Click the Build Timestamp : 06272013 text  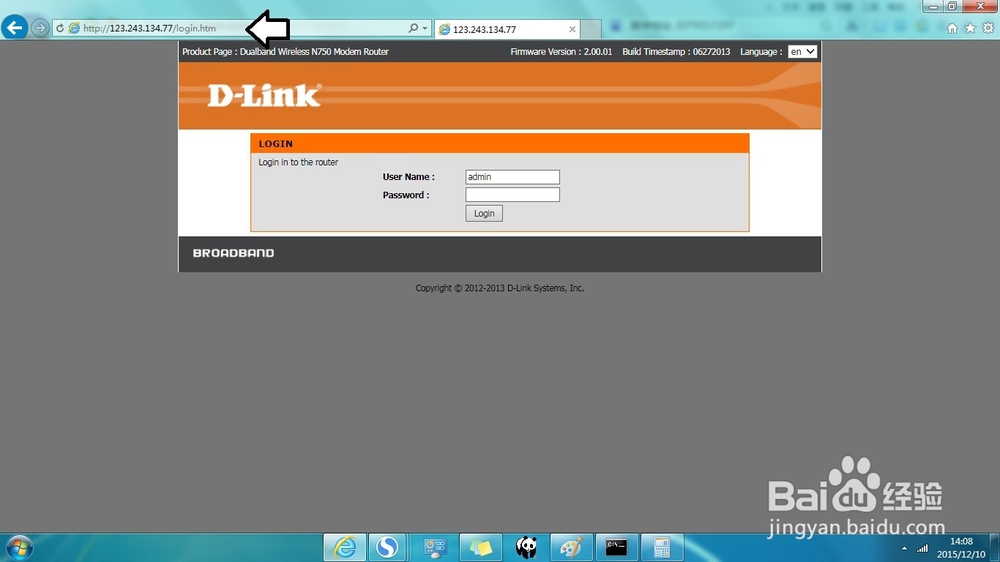tap(676, 52)
